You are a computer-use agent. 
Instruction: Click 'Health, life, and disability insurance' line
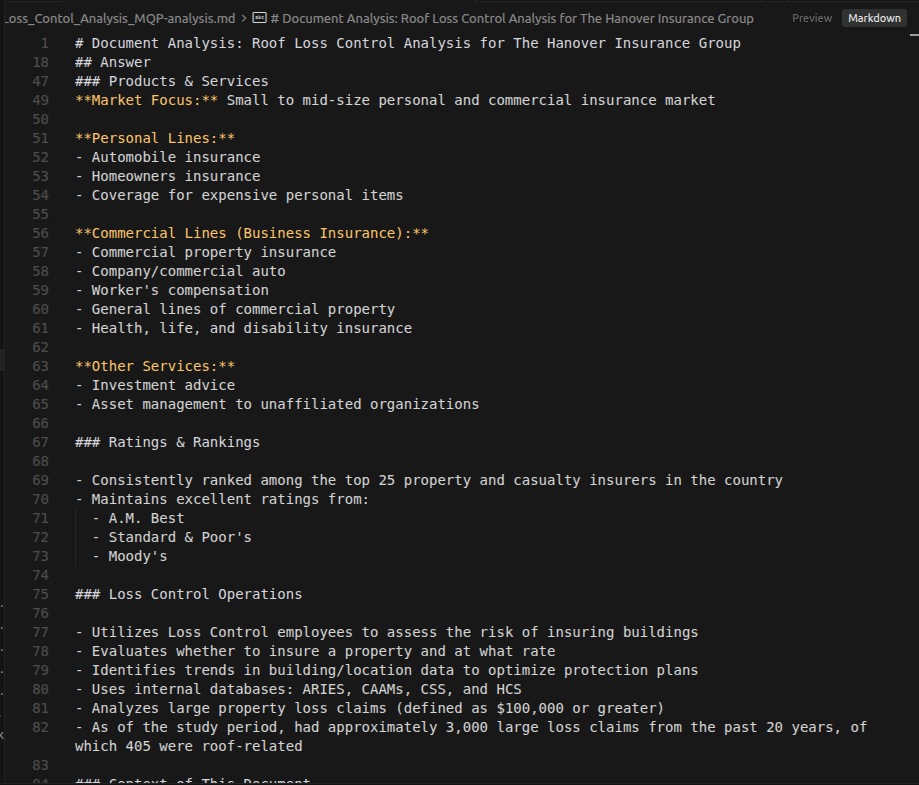pos(243,328)
